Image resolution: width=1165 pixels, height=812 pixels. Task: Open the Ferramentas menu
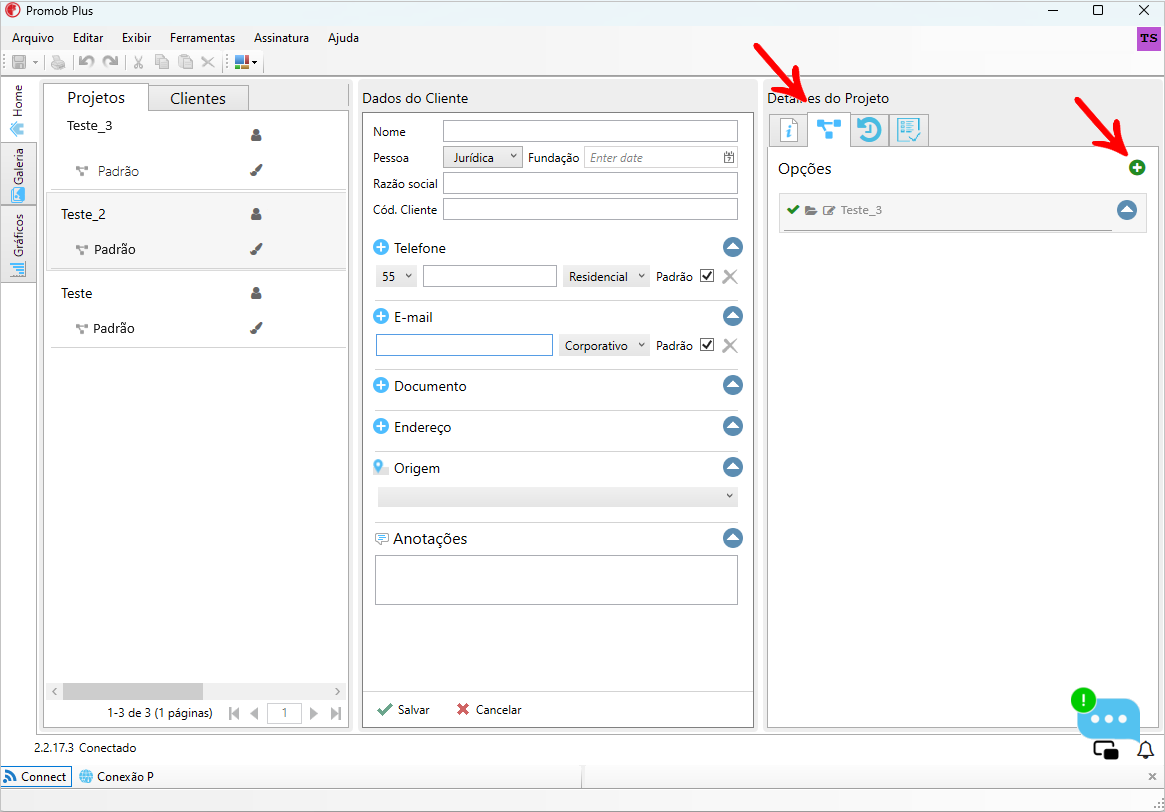(x=202, y=38)
